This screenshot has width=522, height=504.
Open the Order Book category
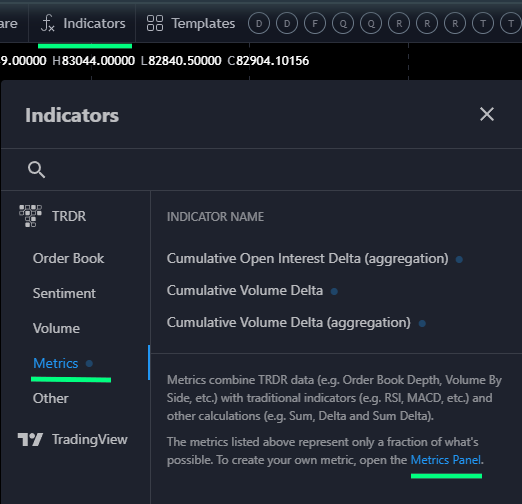coord(68,258)
